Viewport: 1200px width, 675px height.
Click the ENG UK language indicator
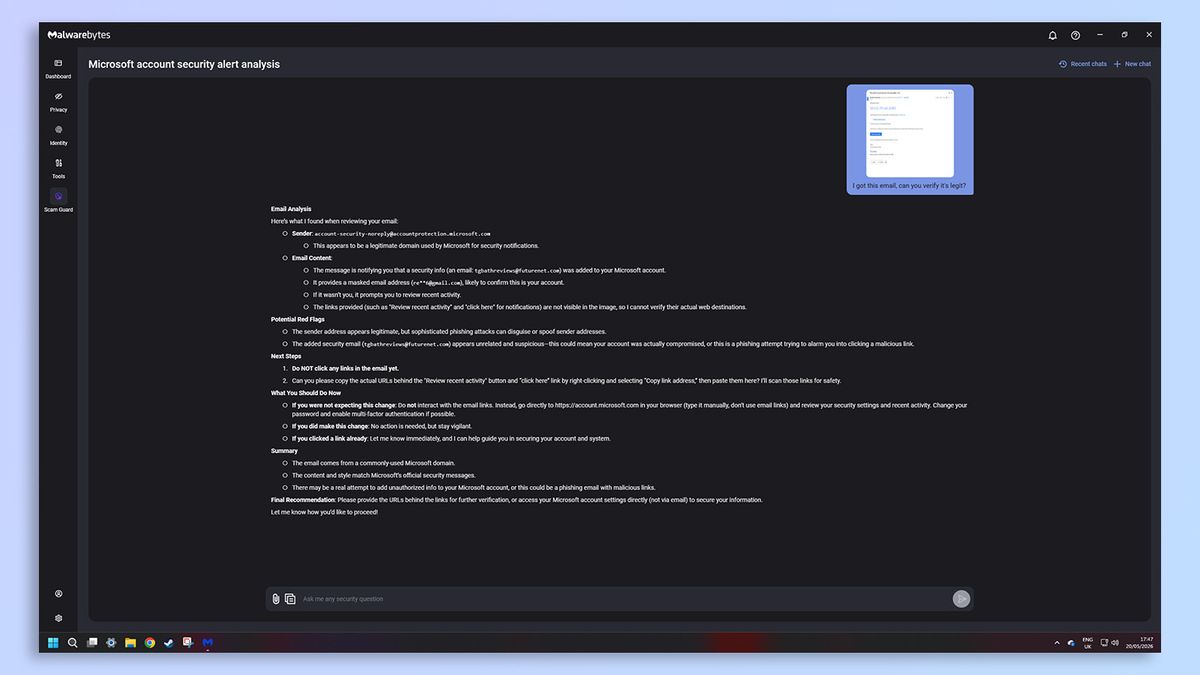(x=1088, y=643)
